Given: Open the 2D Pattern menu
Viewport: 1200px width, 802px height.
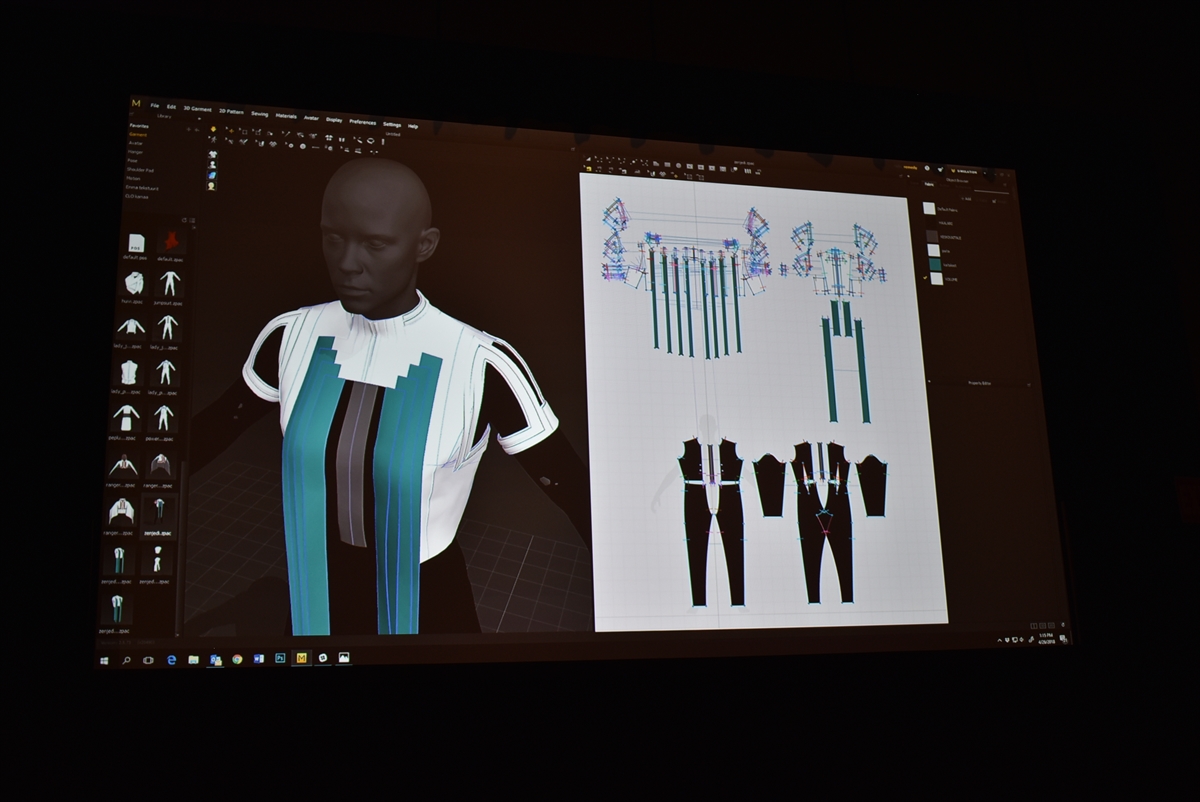Looking at the screenshot, I should [231, 111].
